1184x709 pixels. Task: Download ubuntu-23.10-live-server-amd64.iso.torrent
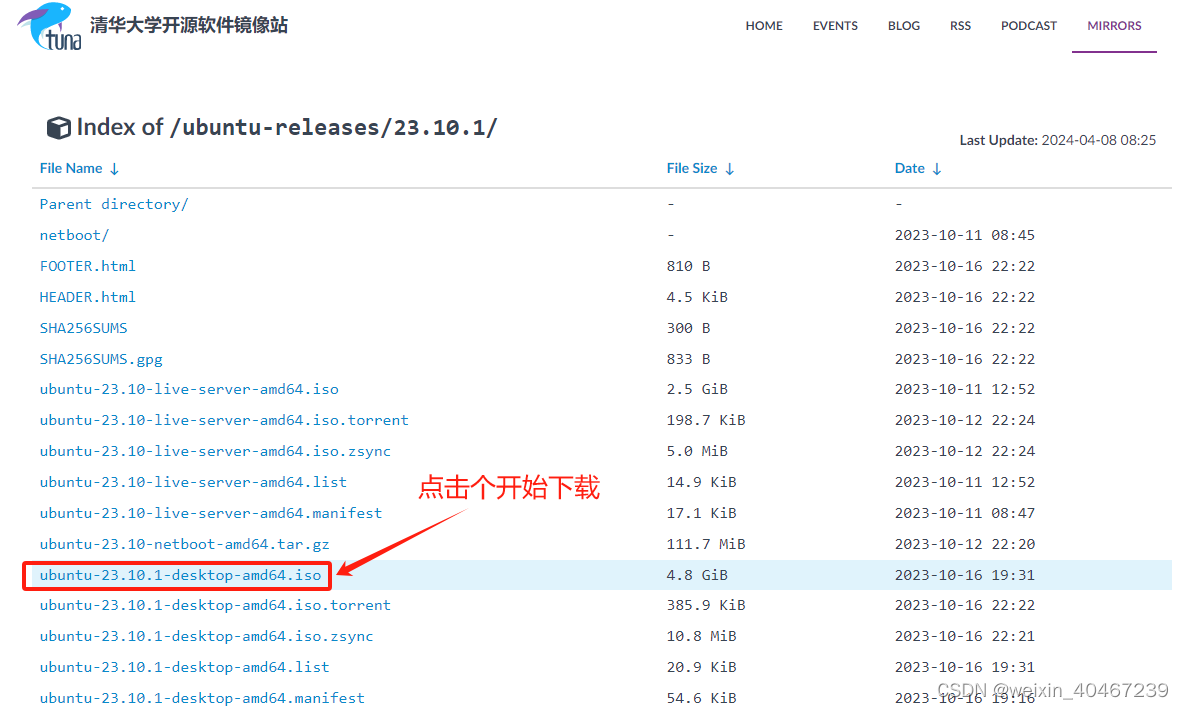tap(224, 420)
